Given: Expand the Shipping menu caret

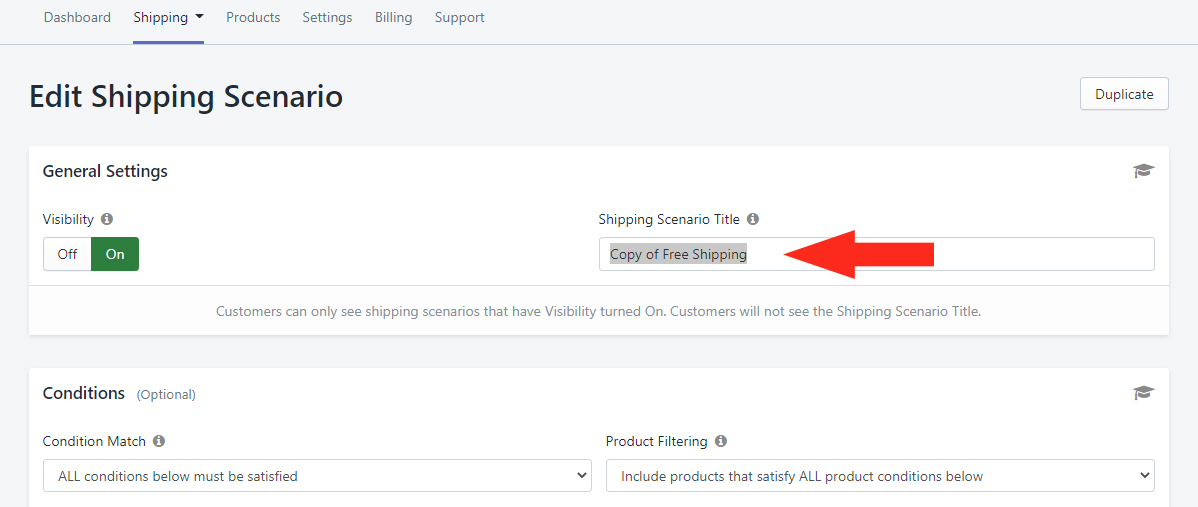Looking at the screenshot, I should [x=199, y=16].
